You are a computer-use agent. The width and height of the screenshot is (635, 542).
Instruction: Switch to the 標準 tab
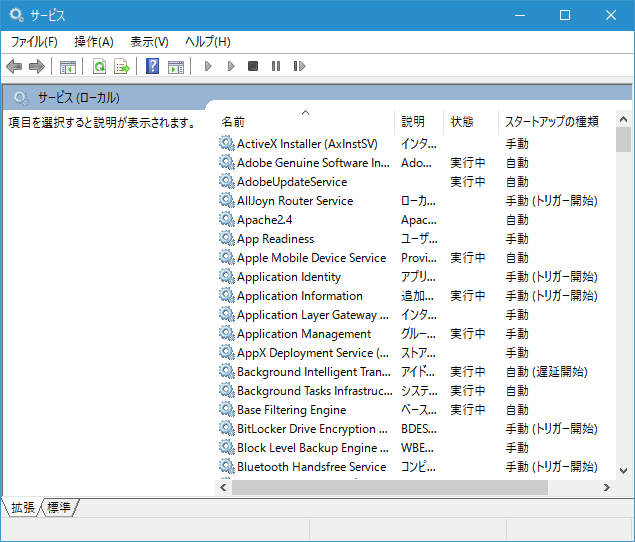[x=59, y=507]
